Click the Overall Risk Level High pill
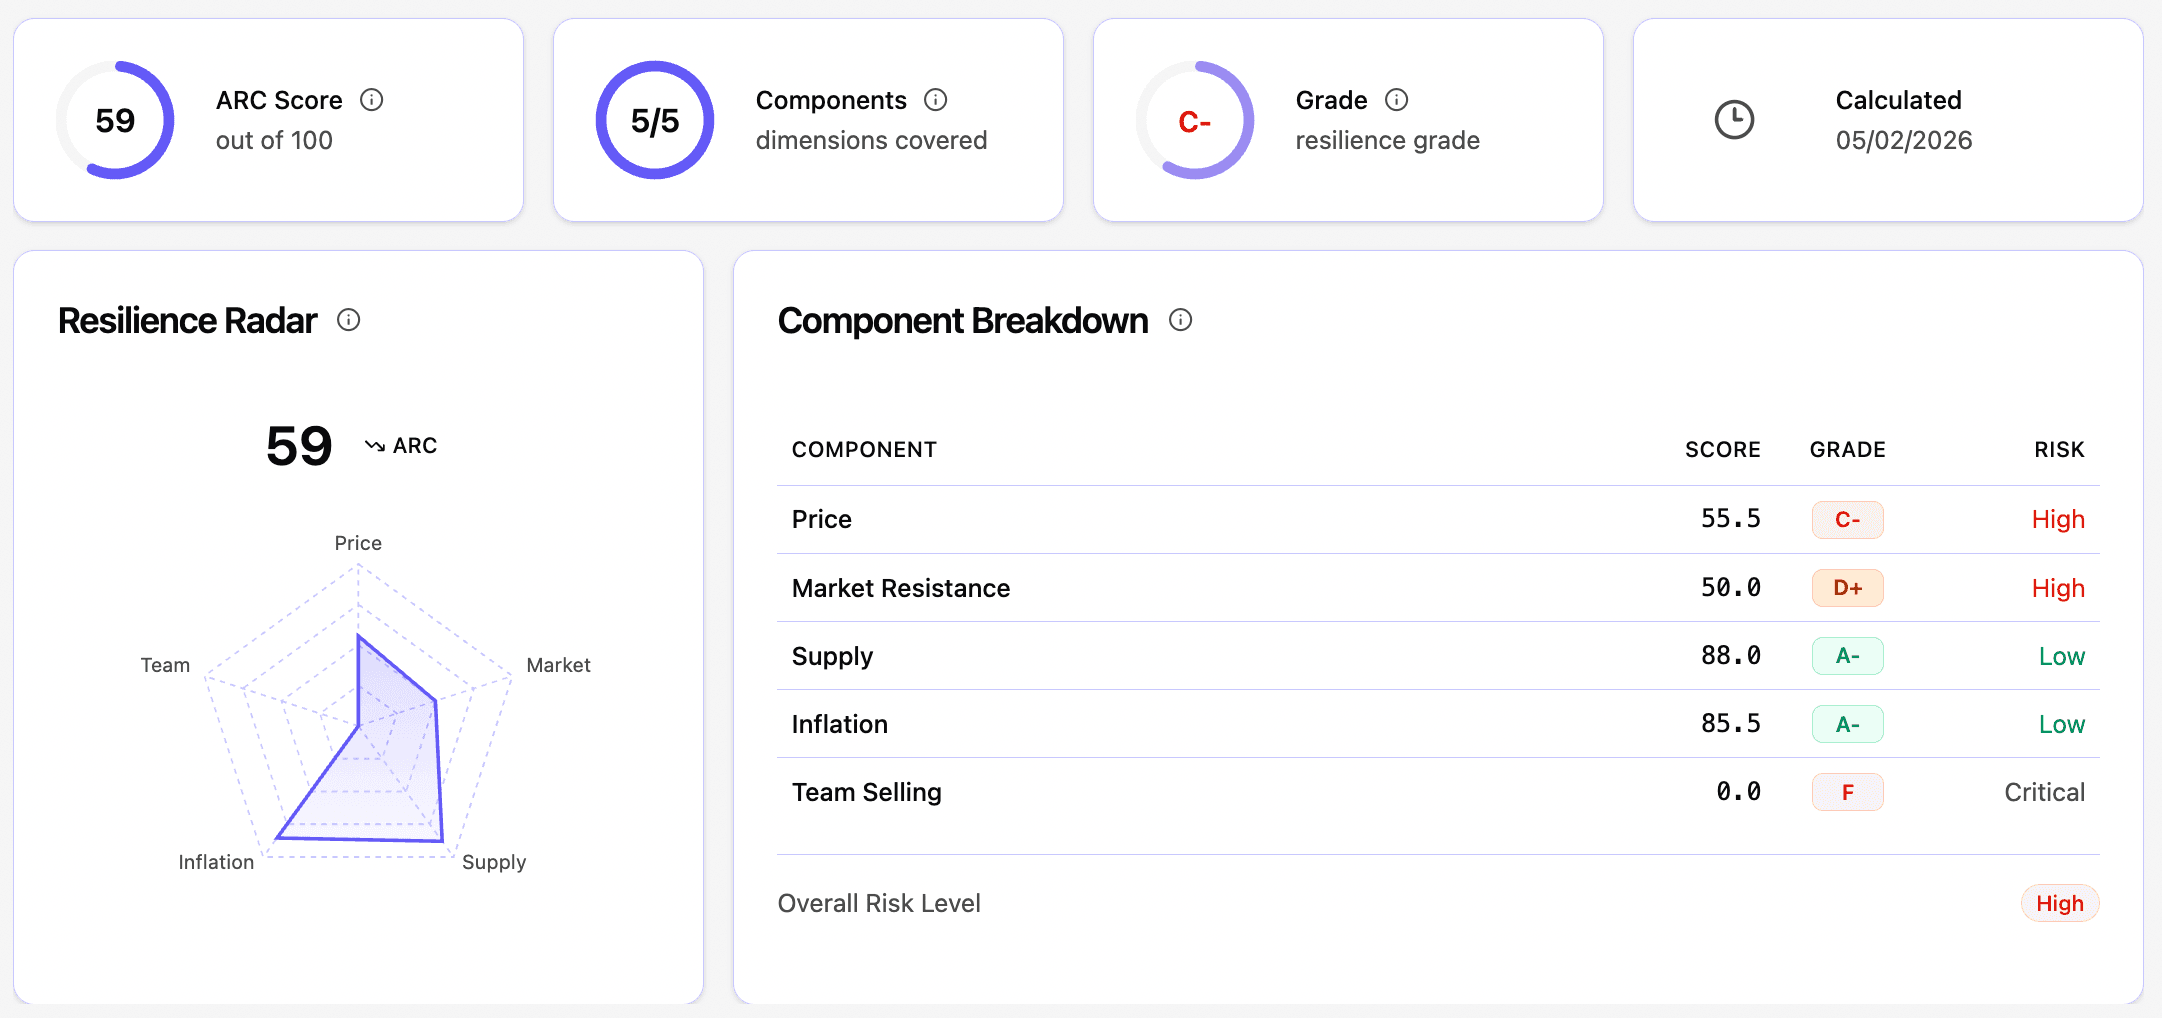The height and width of the screenshot is (1018, 2162). 2059,903
